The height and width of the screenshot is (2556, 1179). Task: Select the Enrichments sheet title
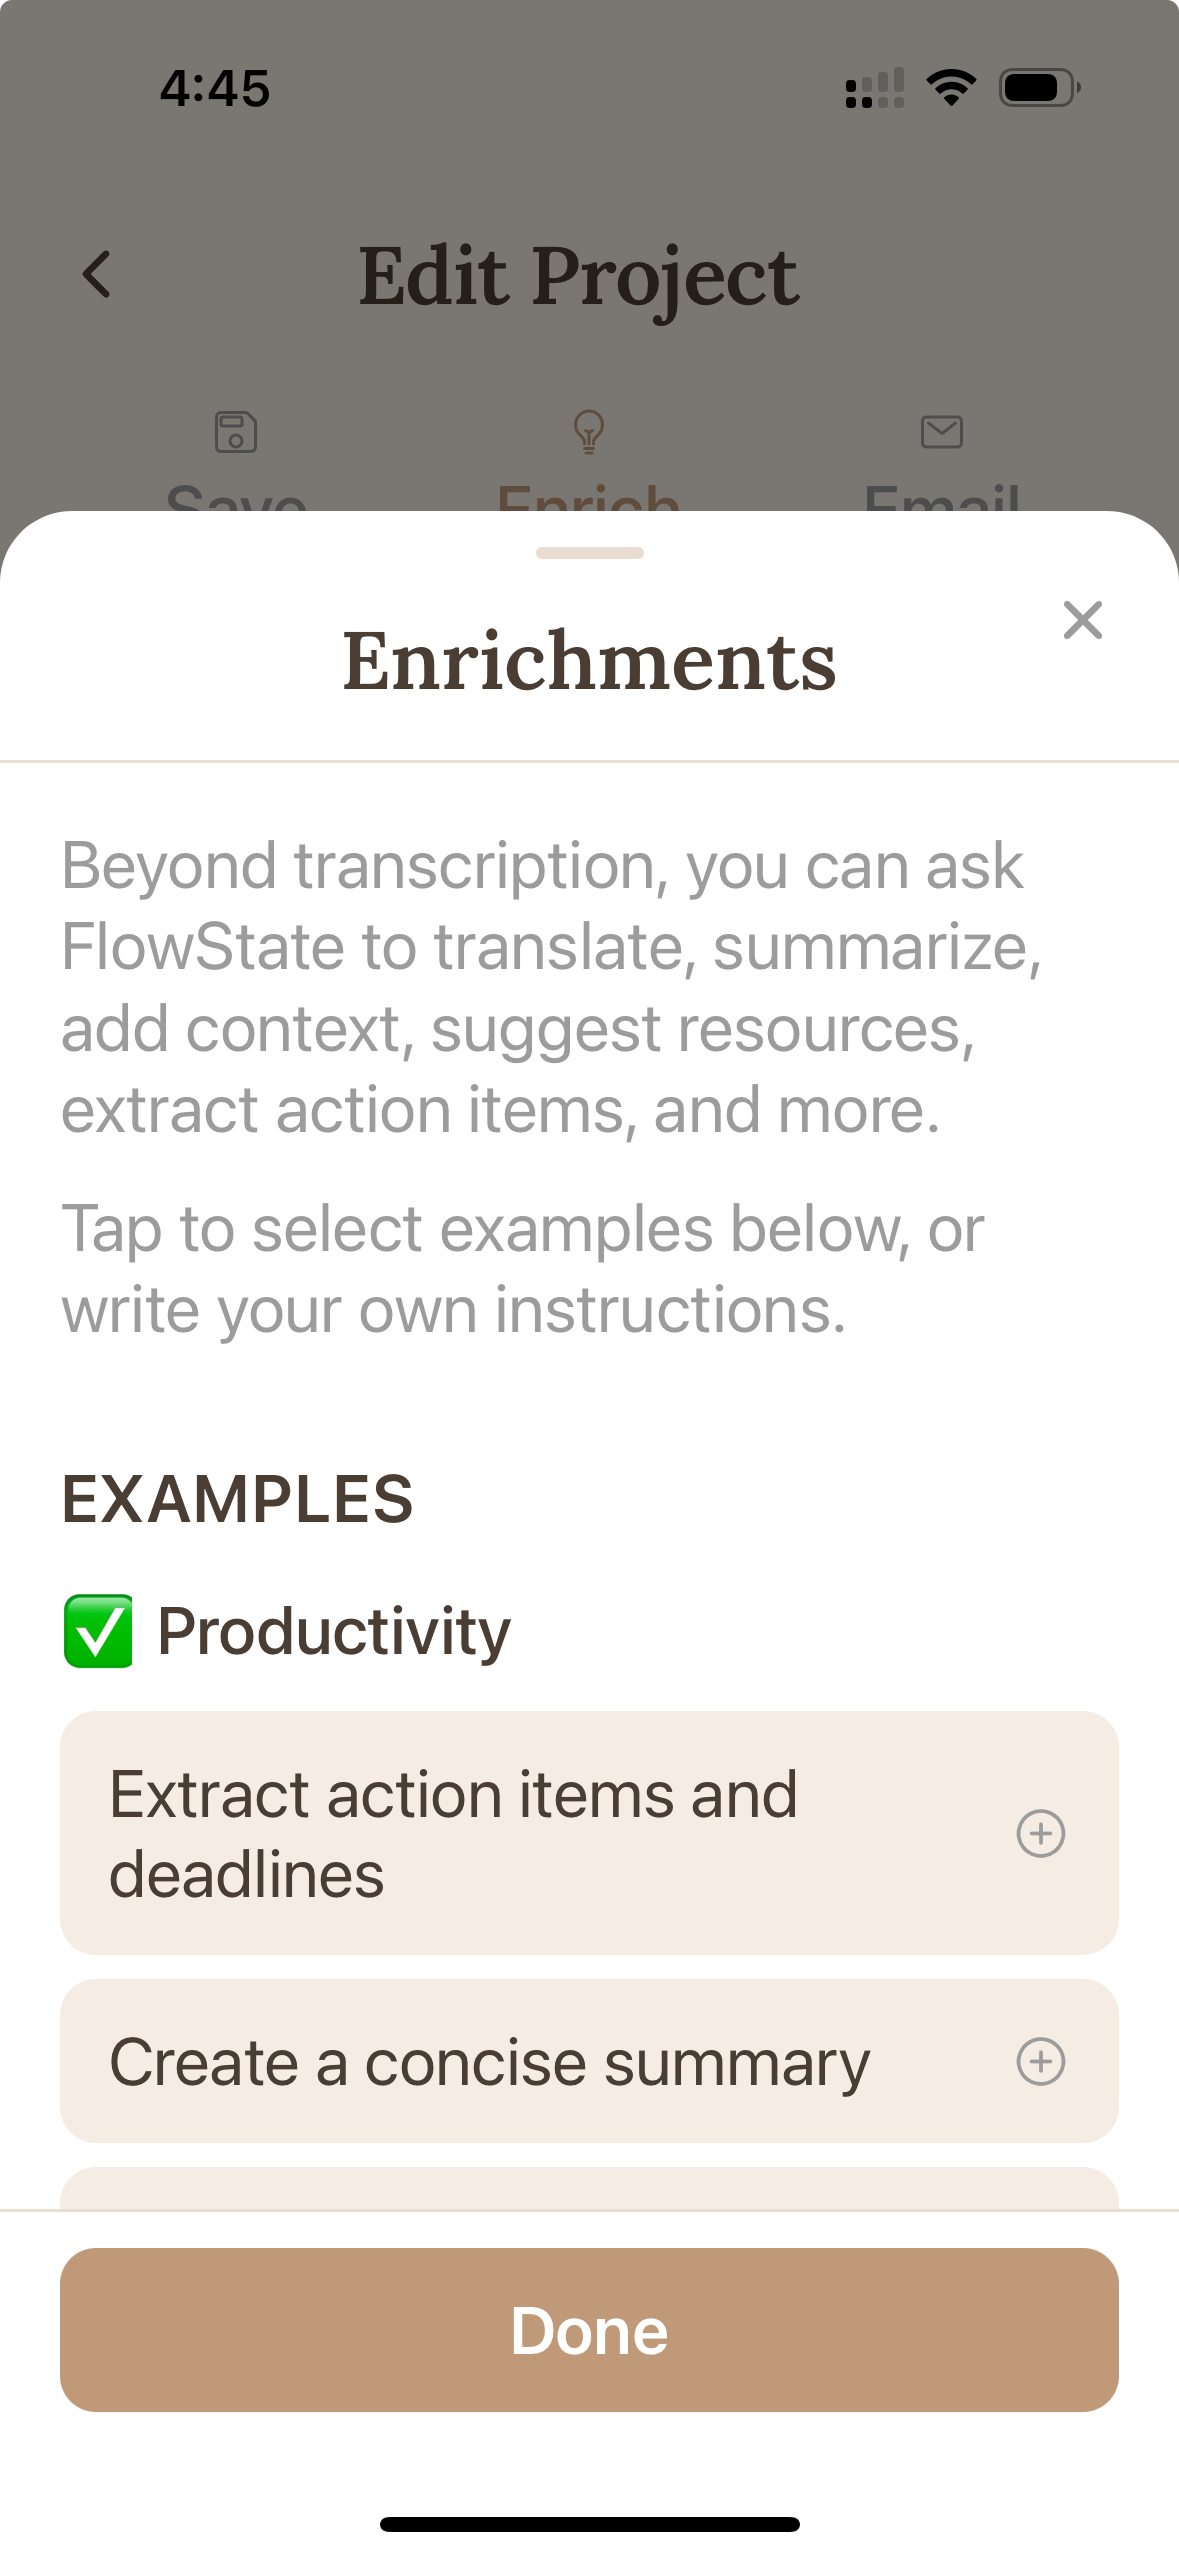tap(589, 660)
